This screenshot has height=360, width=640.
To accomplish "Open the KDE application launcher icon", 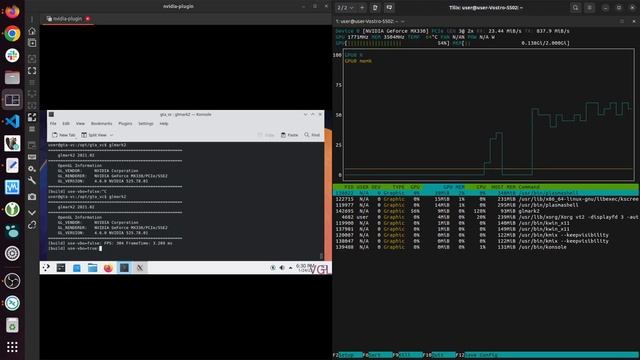I will pyautogui.click(x=46, y=268).
